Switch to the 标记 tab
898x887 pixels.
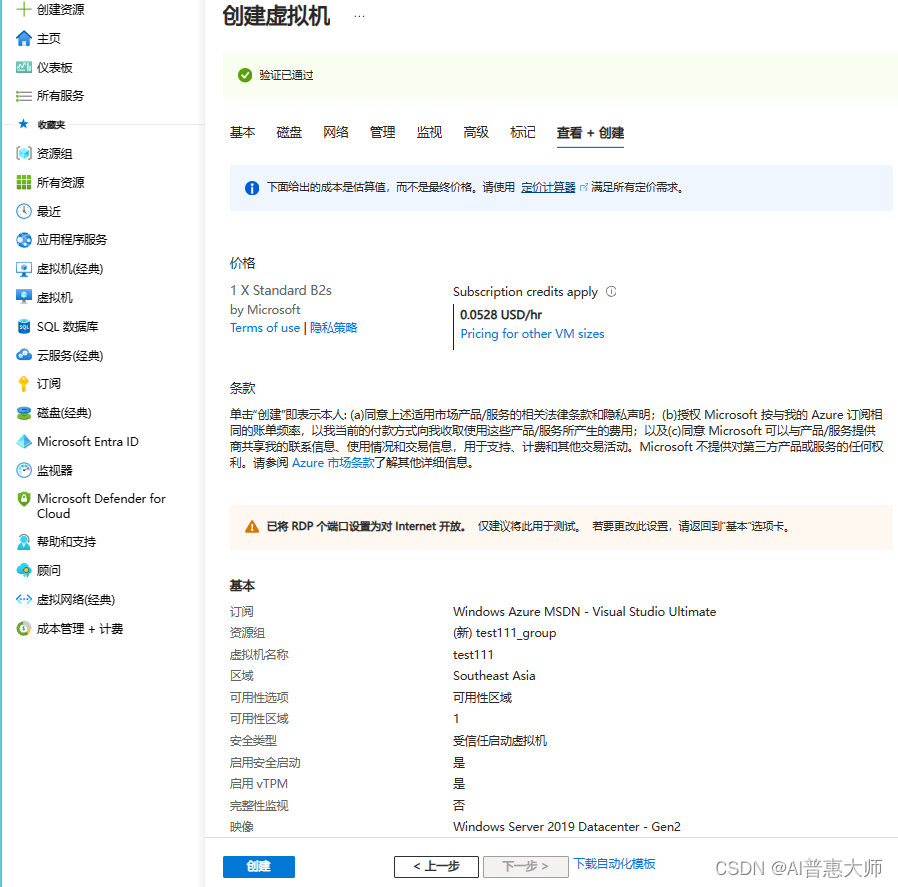(x=523, y=132)
